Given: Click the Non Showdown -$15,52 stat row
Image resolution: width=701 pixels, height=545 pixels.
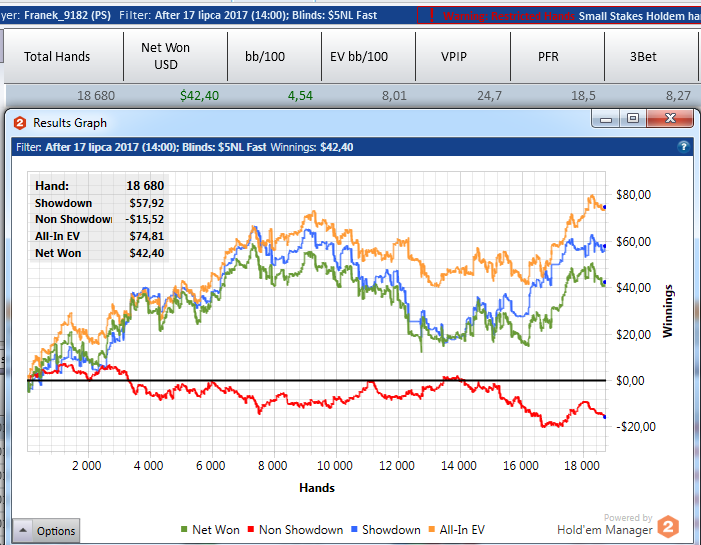Looking at the screenshot, I should point(99,219).
